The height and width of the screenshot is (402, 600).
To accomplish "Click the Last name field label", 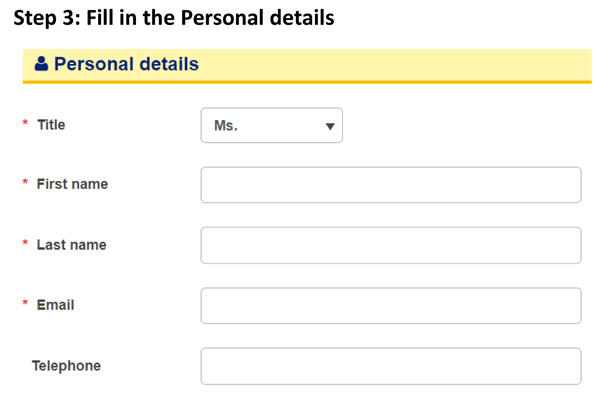I will pos(72,245).
